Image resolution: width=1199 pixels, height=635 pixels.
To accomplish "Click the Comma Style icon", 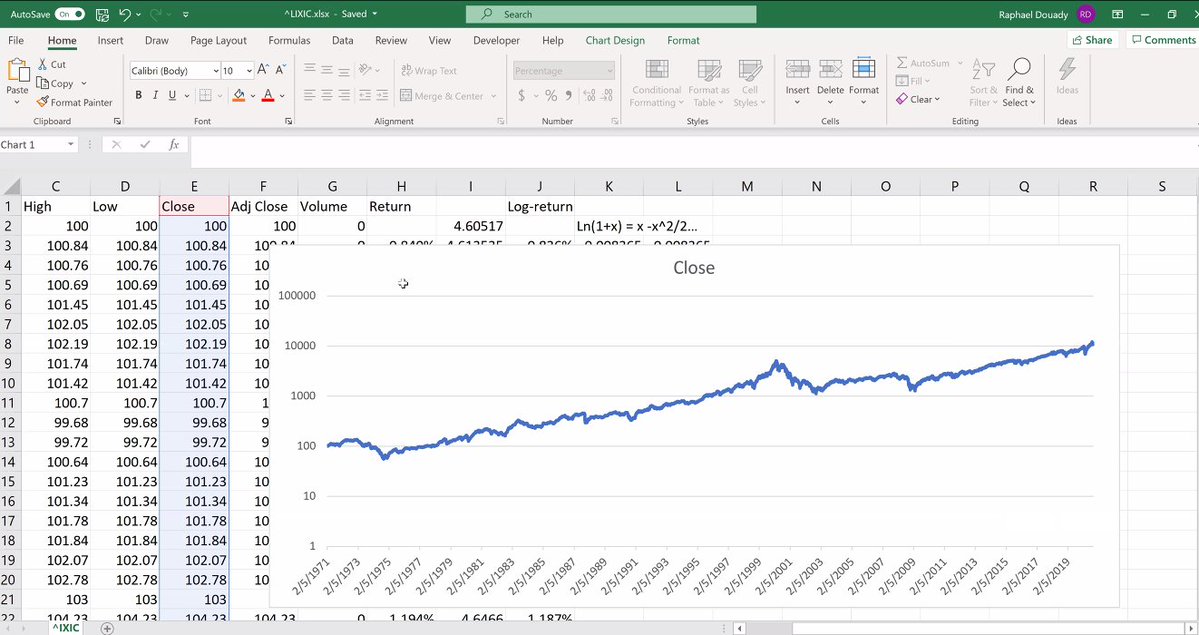I will 568,96.
